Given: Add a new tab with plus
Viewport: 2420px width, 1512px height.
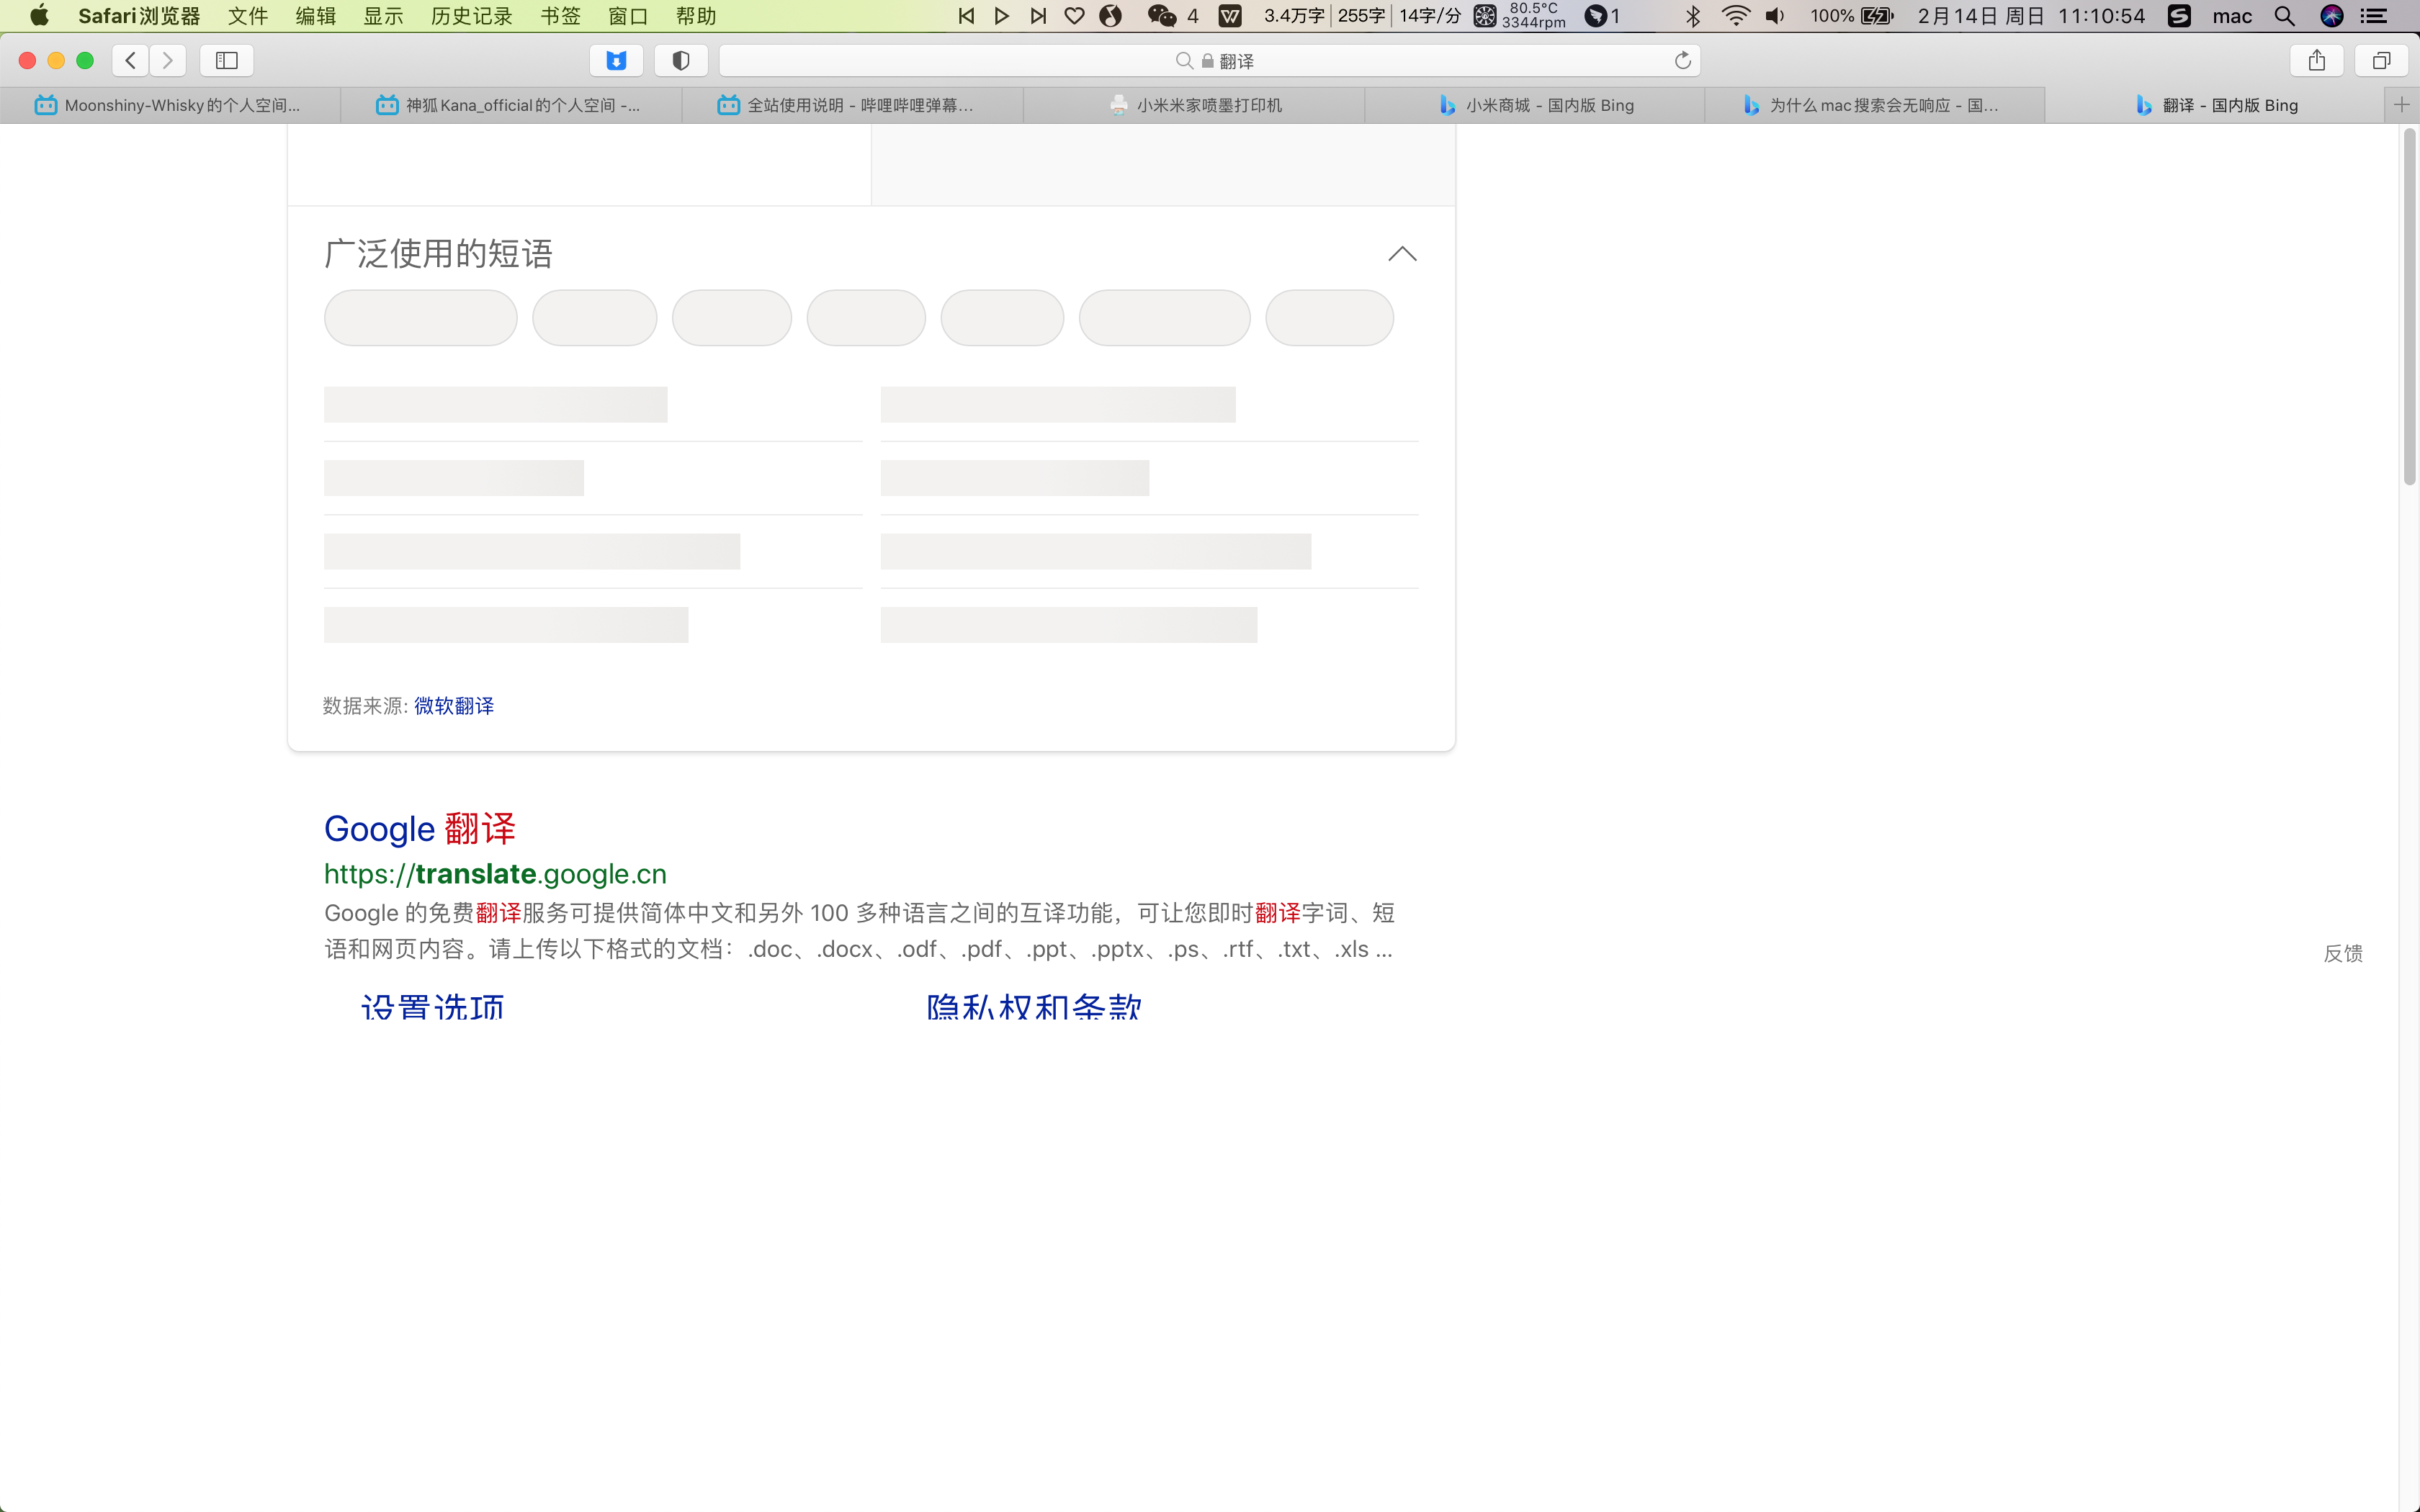Looking at the screenshot, I should click(x=2402, y=105).
